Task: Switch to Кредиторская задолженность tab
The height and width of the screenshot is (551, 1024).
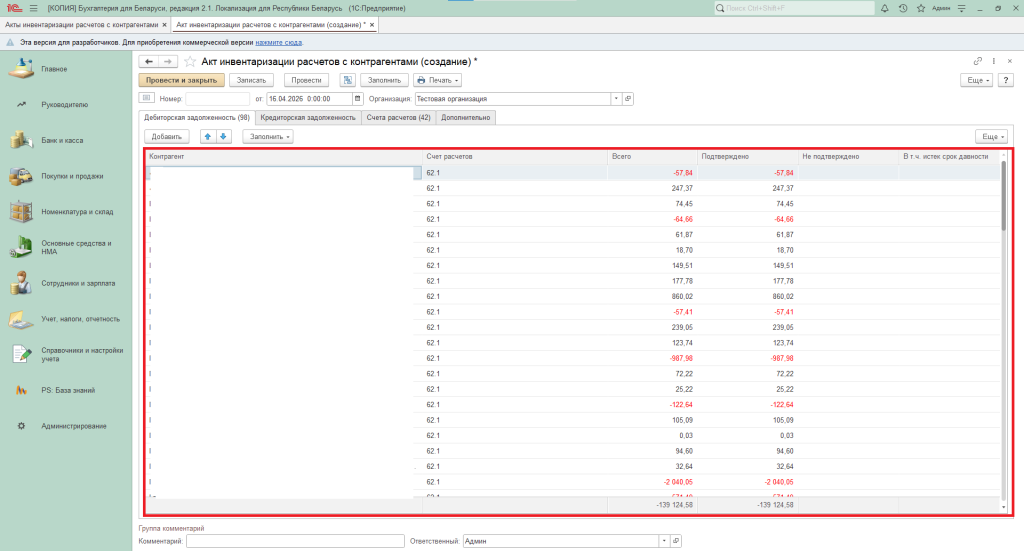Action: coord(307,117)
